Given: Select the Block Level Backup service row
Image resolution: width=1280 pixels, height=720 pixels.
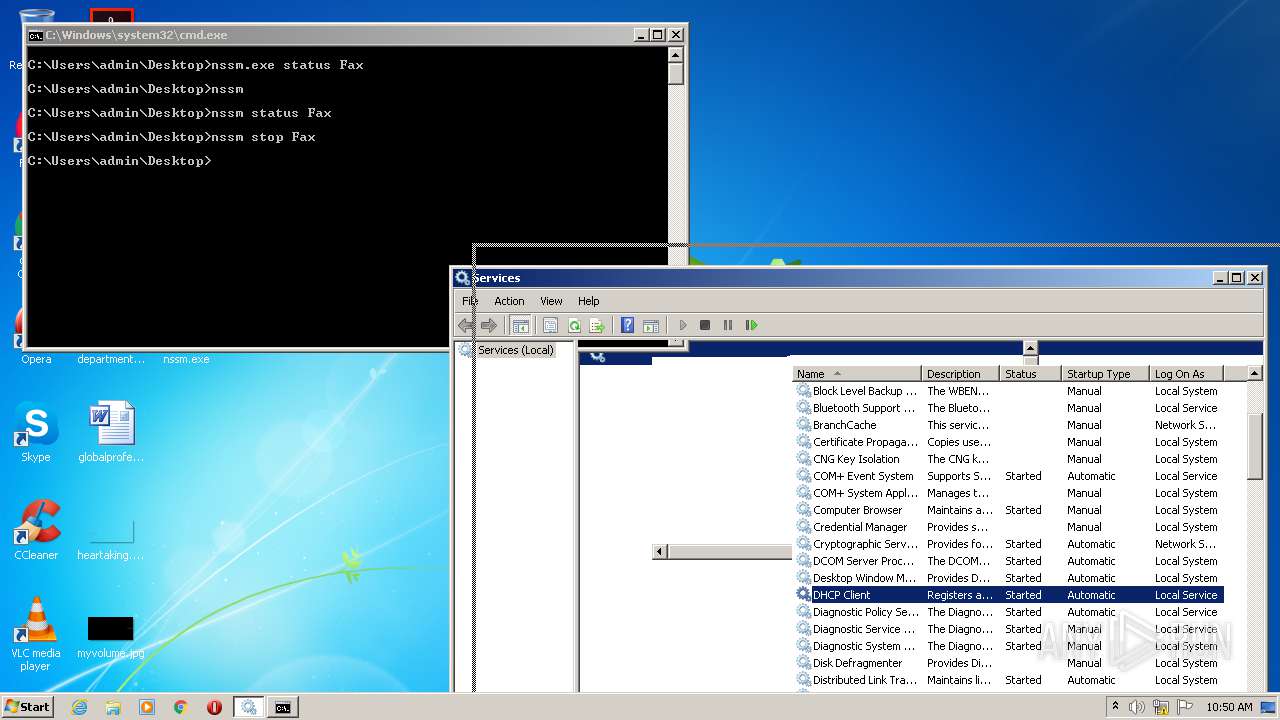Looking at the screenshot, I should pyautogui.click(x=1009, y=391).
